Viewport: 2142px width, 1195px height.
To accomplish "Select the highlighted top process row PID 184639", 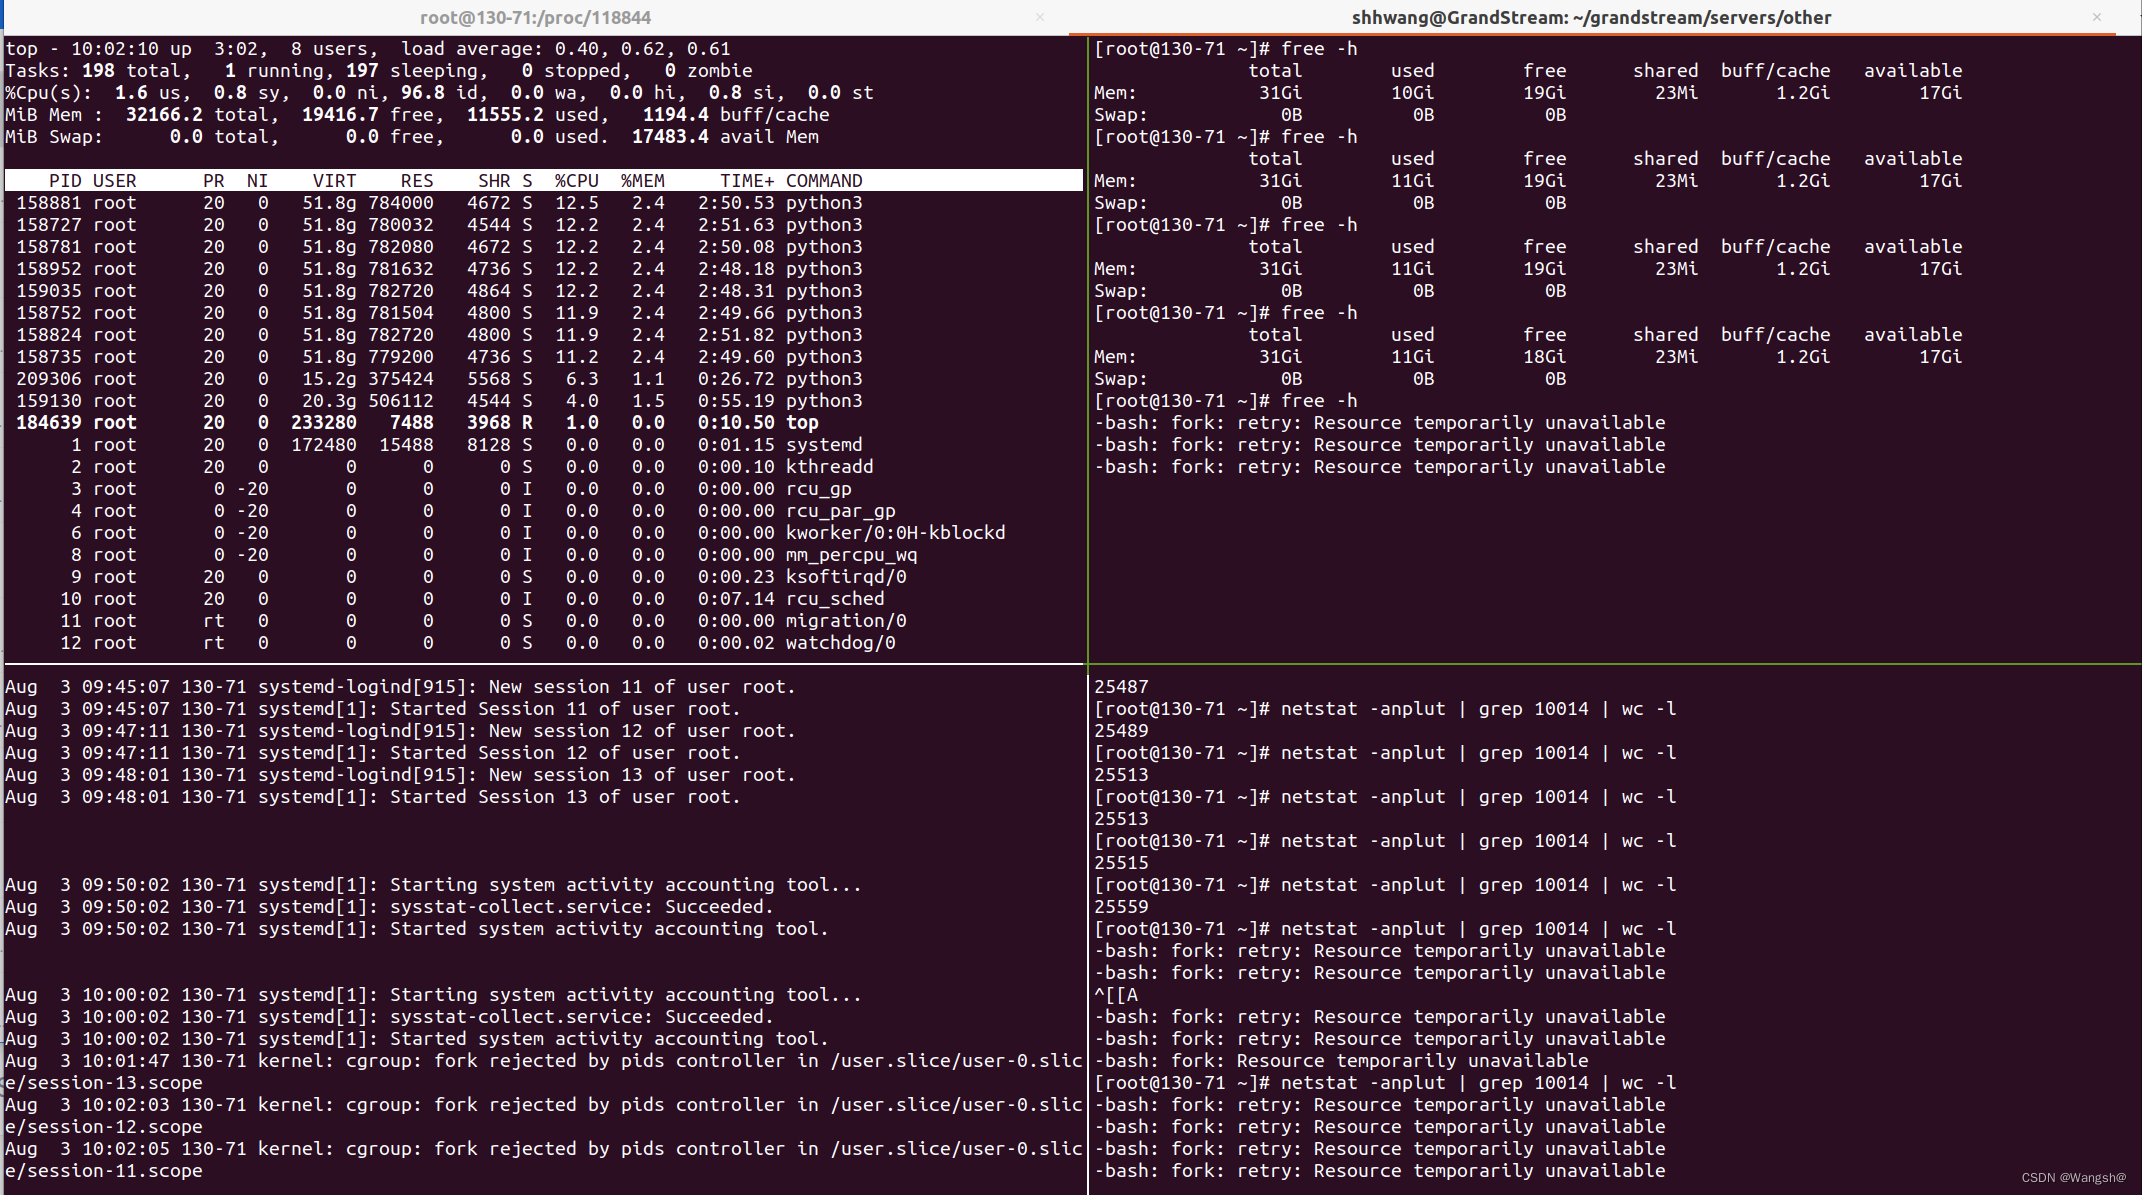I will [543, 423].
